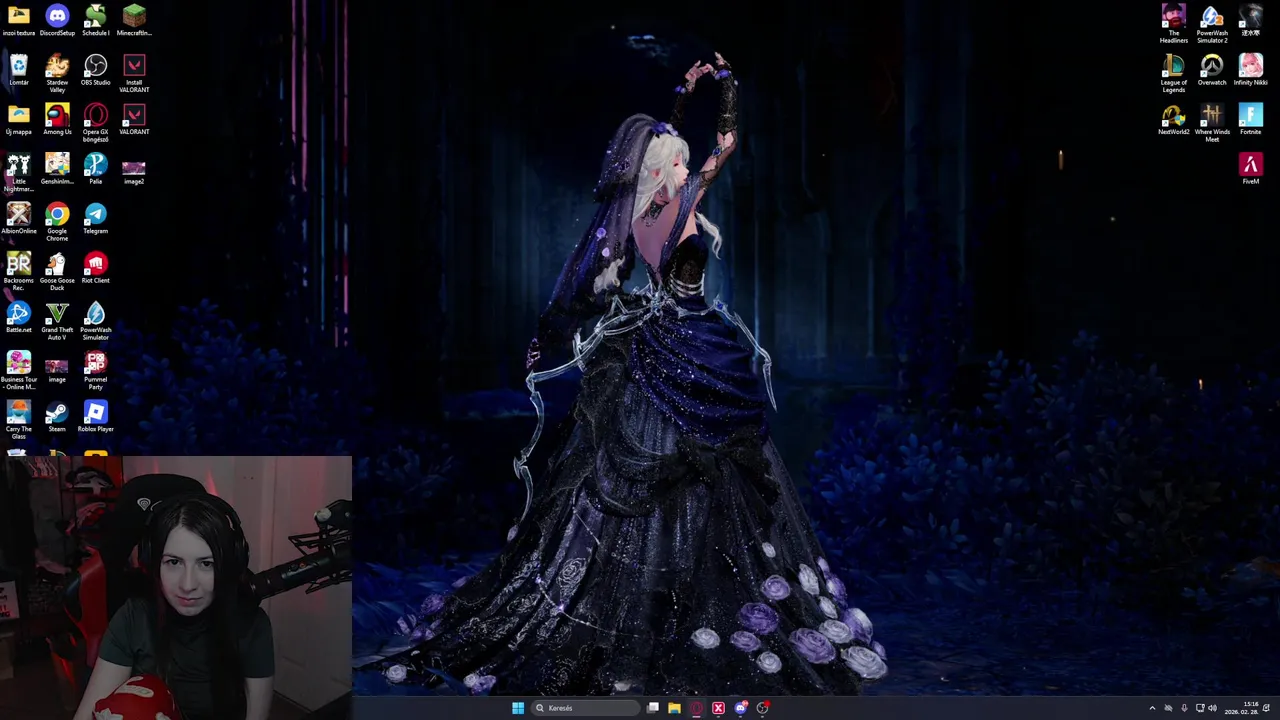The width and height of the screenshot is (1280, 720).
Task: Launch Among Us desktop shortcut
Action: 57,120
